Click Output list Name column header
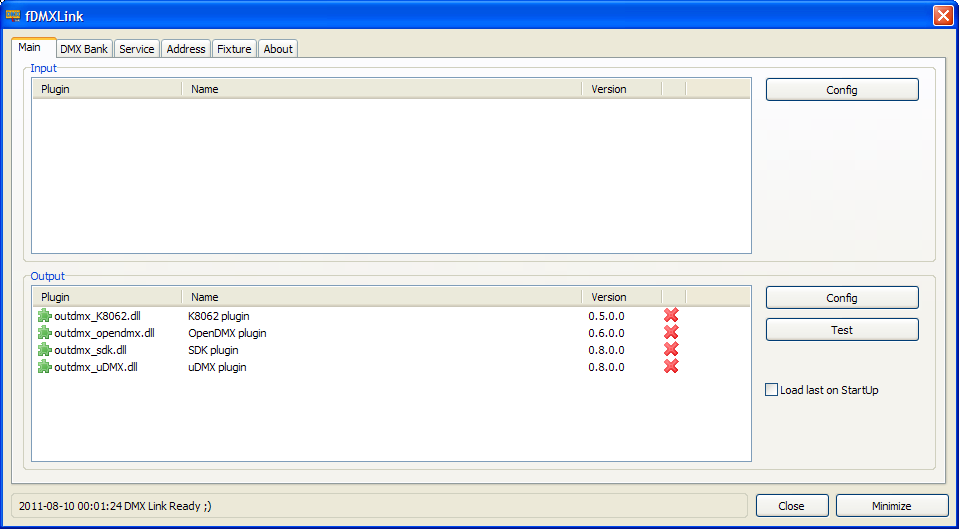Image resolution: width=959 pixels, height=529 pixels. tap(382, 297)
